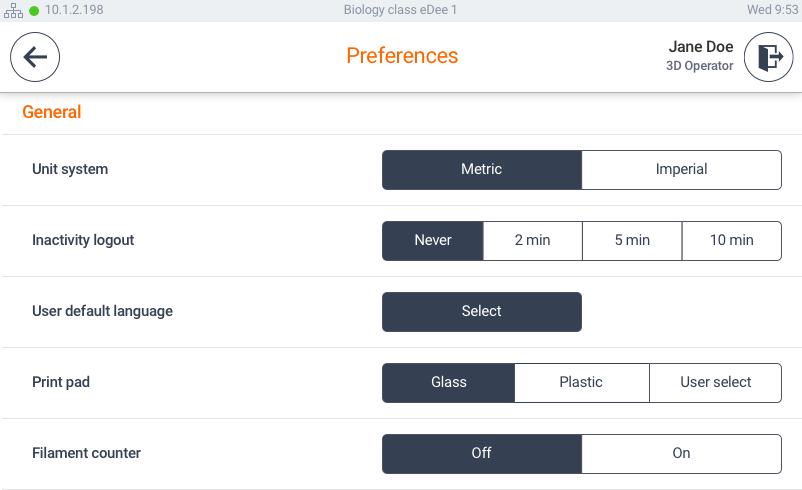Viewport: 802px width, 490px height.
Task: Log out via the exit door icon
Action: click(768, 57)
